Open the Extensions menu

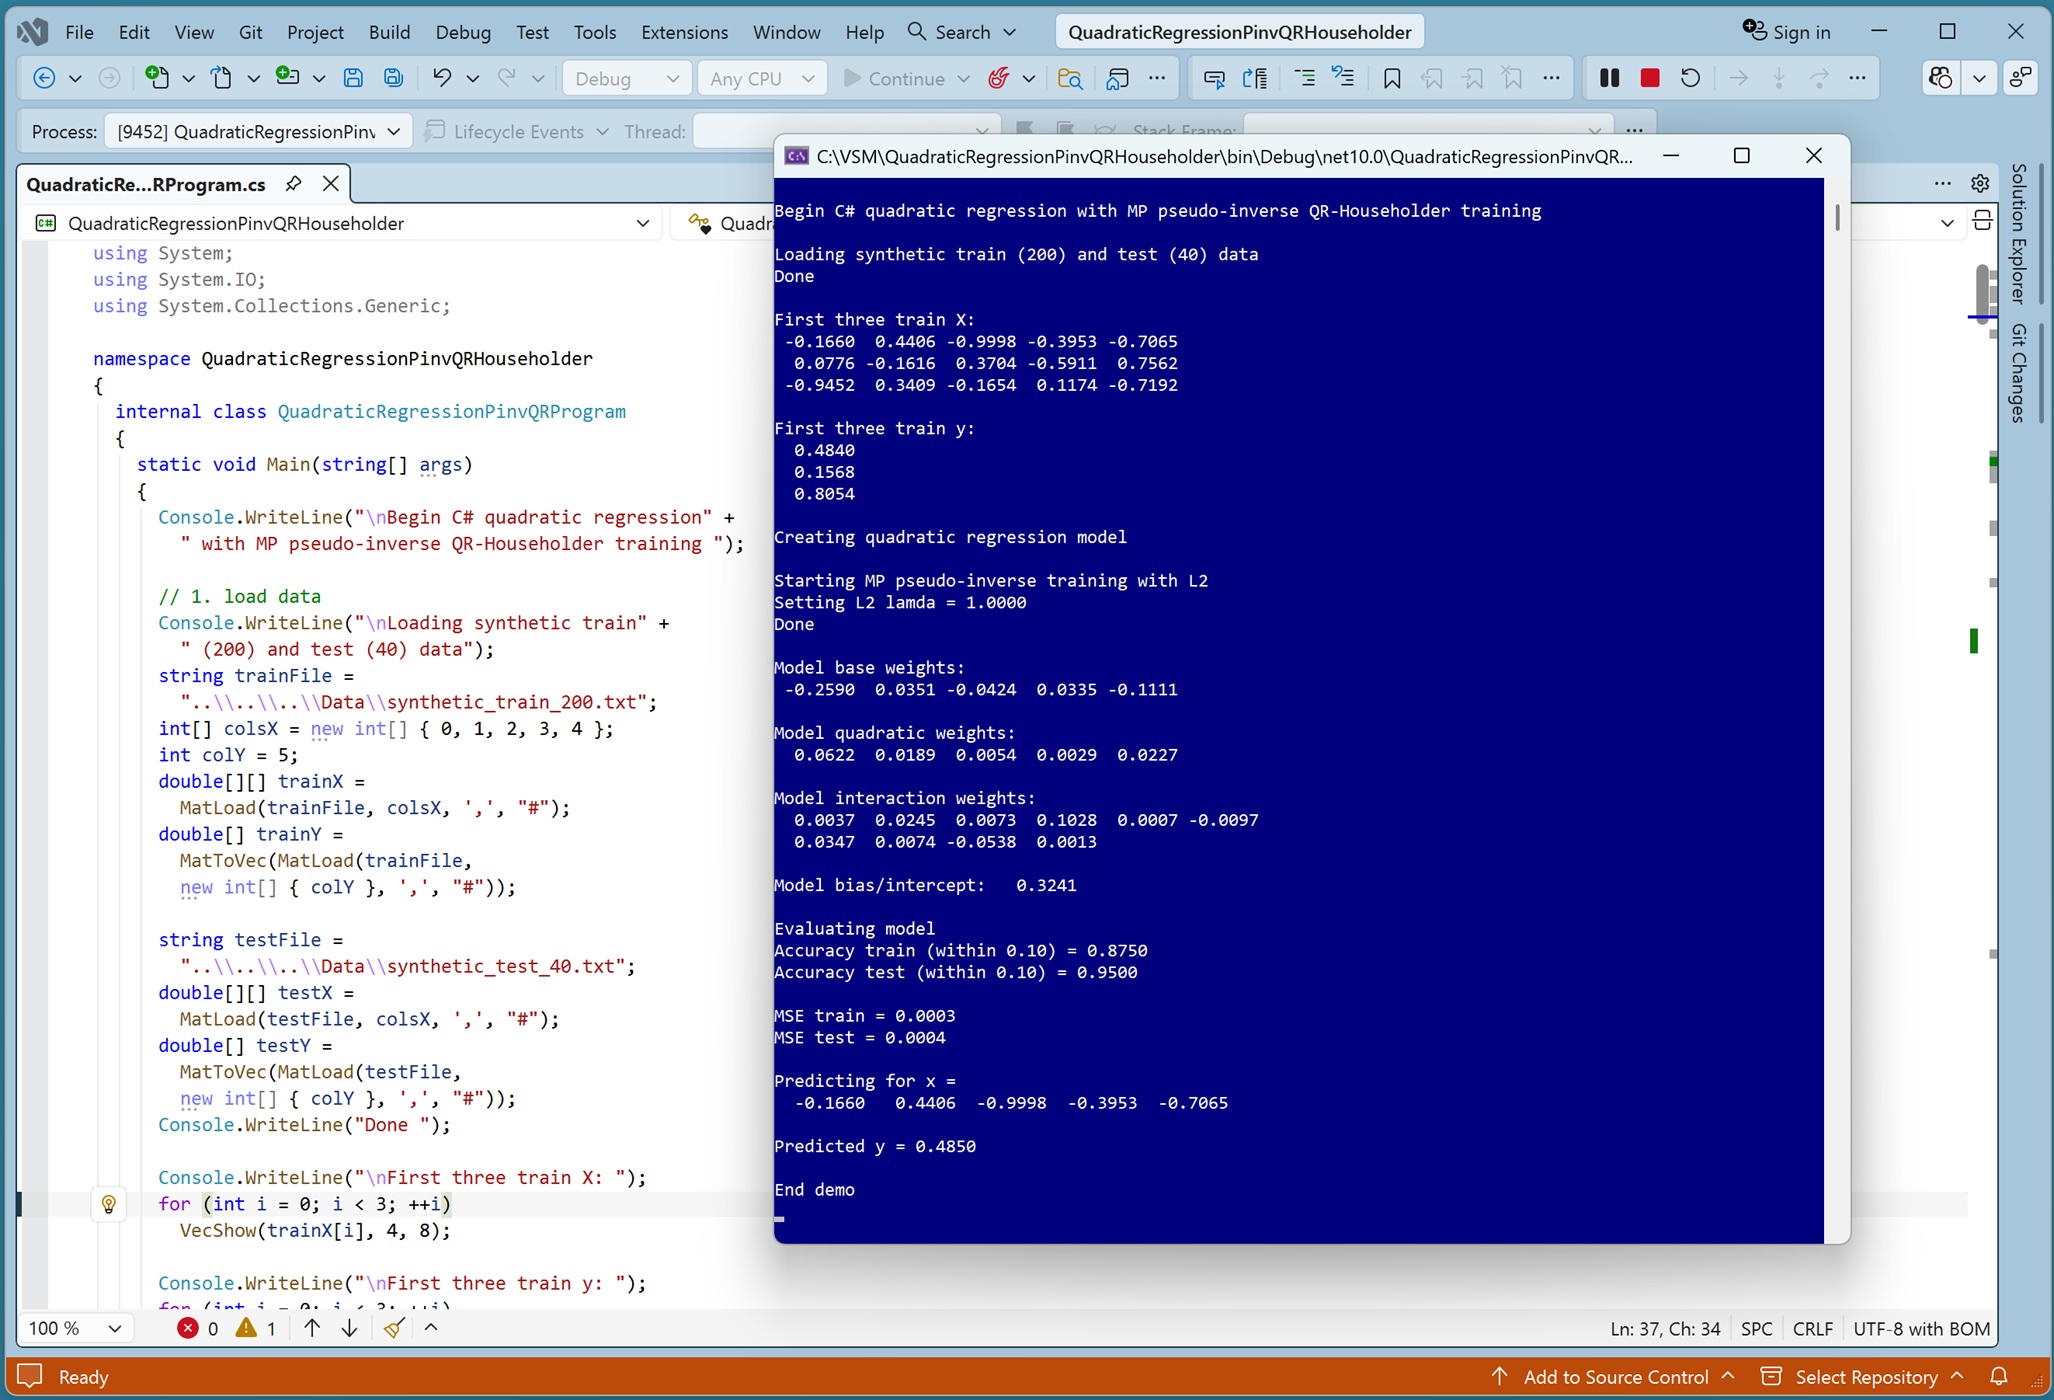click(x=684, y=32)
